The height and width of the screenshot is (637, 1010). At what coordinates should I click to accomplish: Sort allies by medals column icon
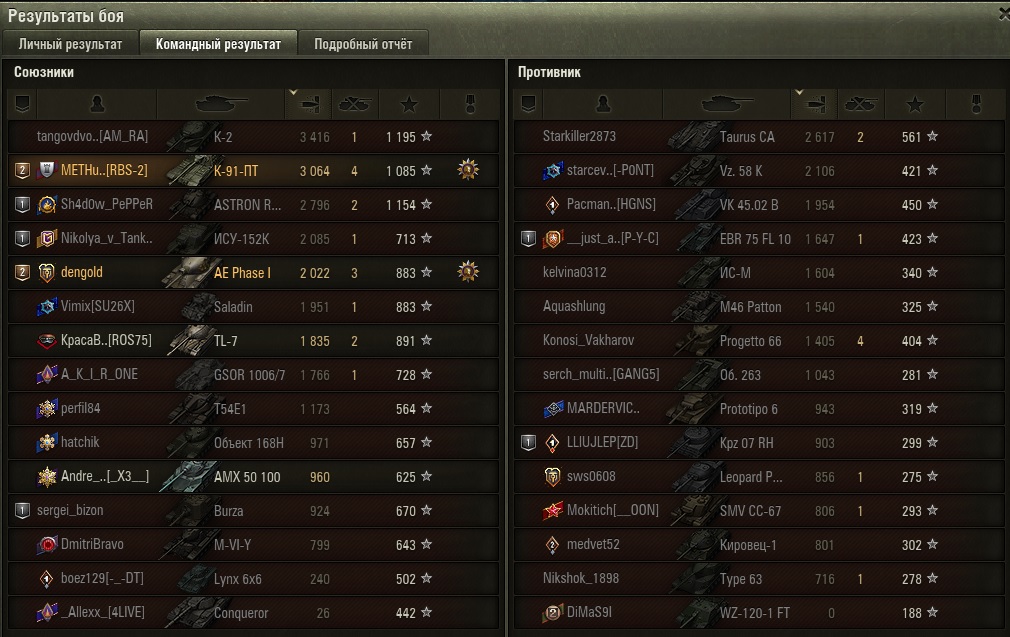[470, 104]
